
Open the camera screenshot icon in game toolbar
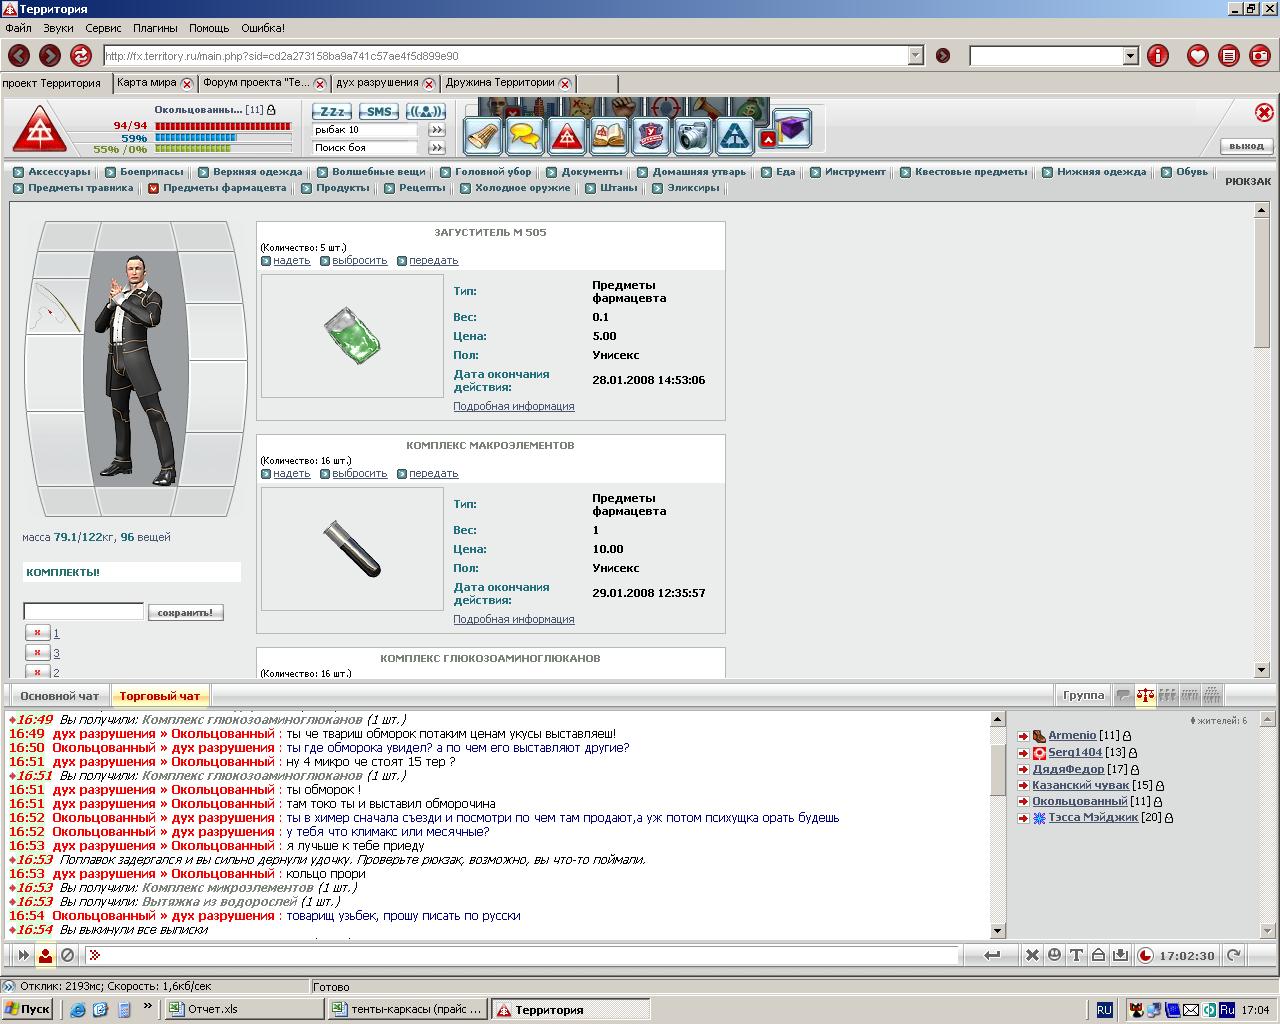pos(693,136)
